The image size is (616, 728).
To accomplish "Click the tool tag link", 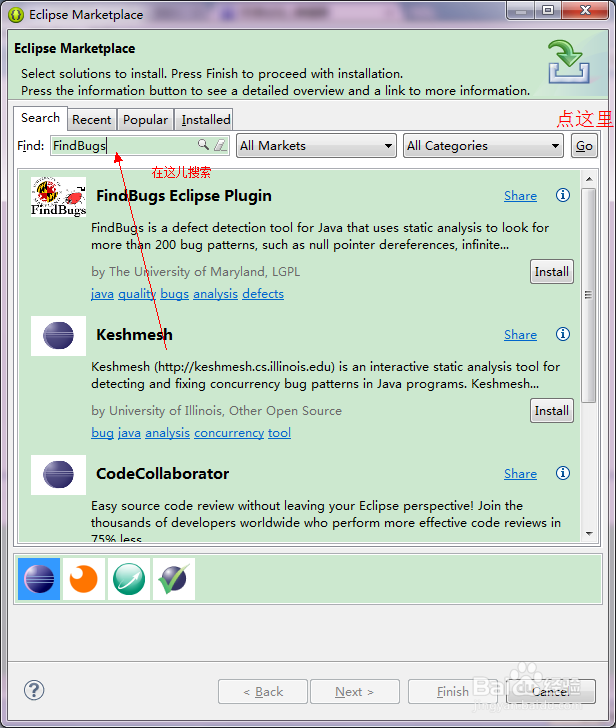I will tap(279, 433).
